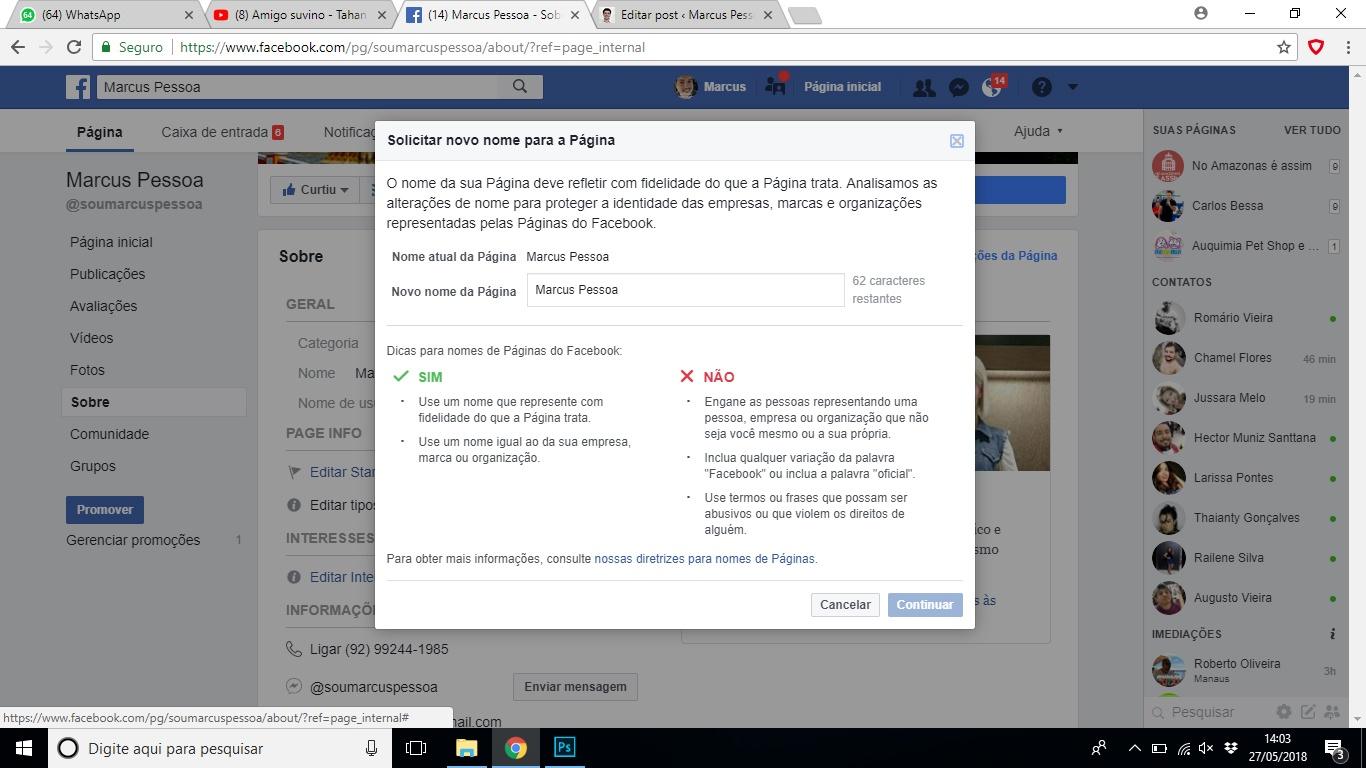Image resolution: width=1366 pixels, height=768 pixels.
Task: Open notifications globe with 14 badge
Action: point(992,87)
